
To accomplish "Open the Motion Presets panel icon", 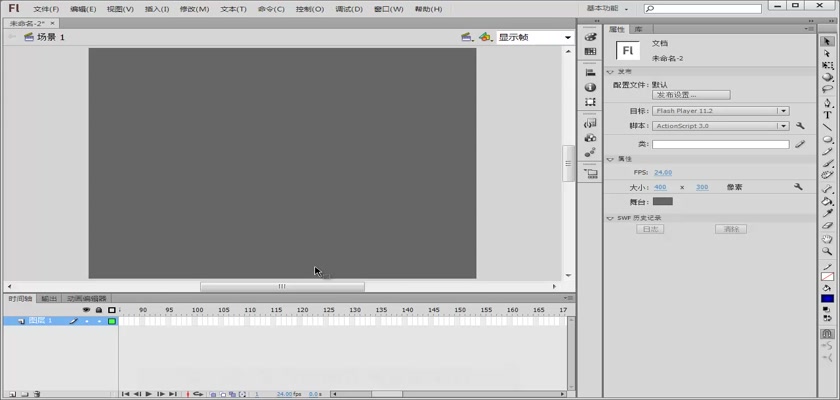I will click(x=590, y=153).
